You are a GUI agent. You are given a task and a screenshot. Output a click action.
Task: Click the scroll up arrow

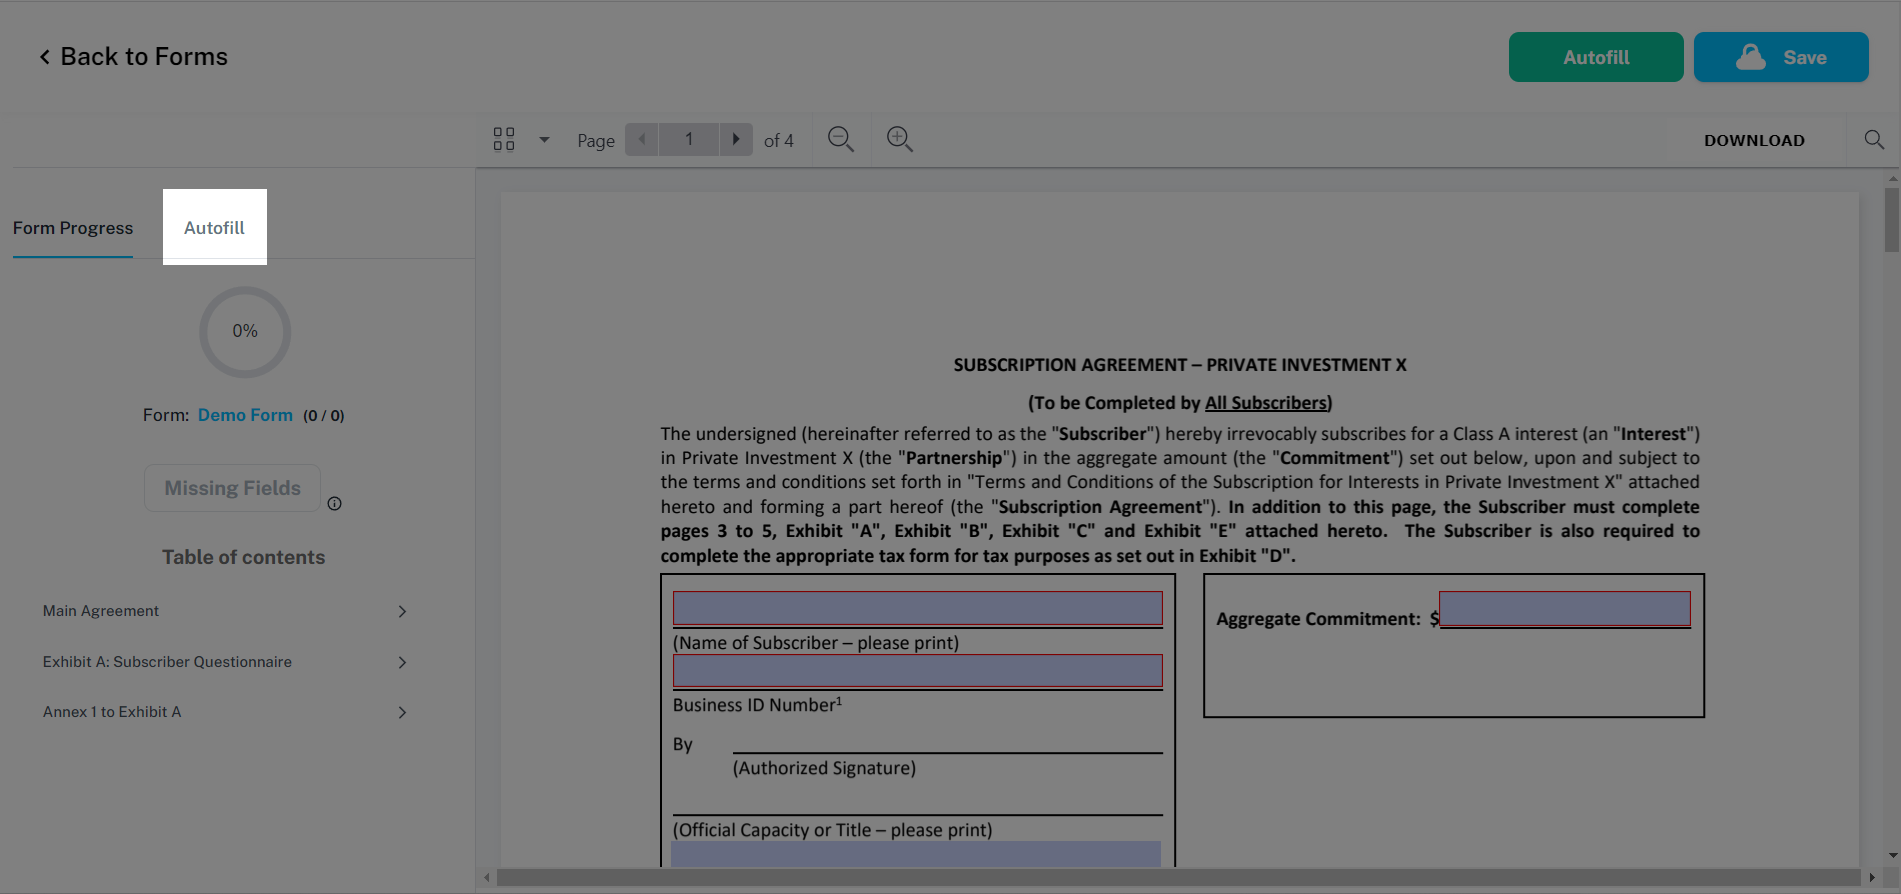click(1891, 178)
